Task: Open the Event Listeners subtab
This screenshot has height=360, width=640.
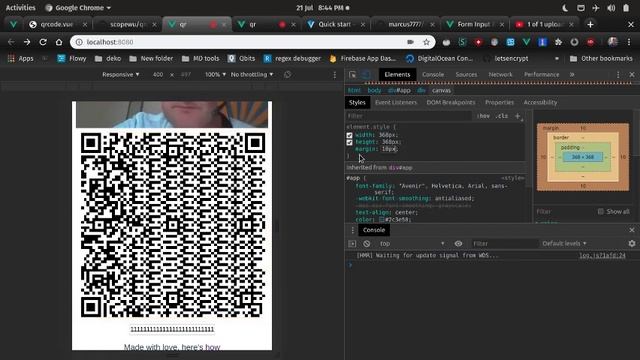Action: (396, 102)
